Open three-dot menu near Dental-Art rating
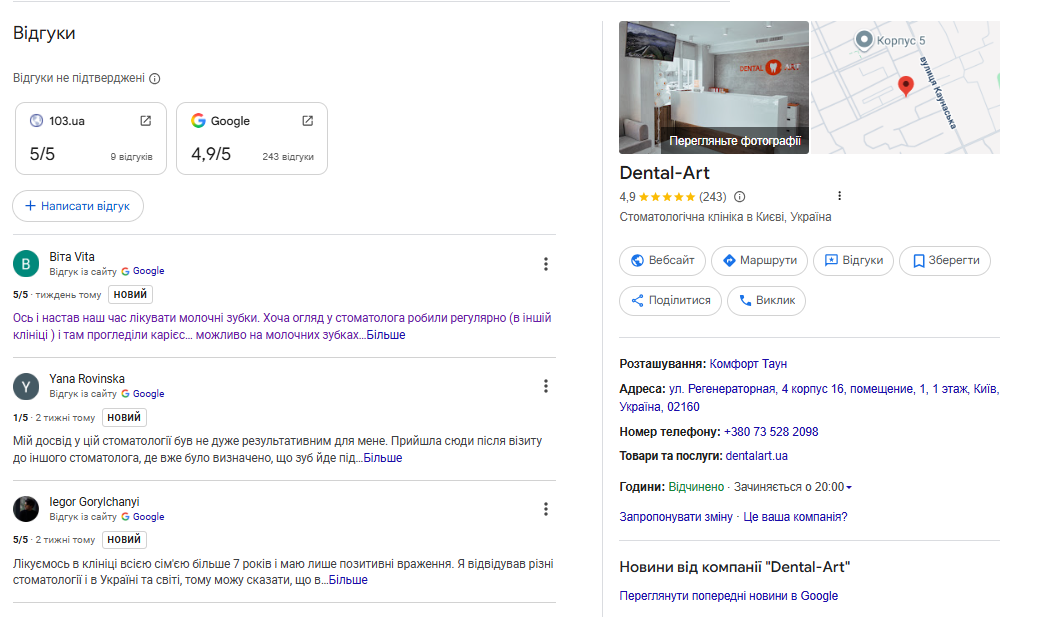This screenshot has height=617, width=1040. click(x=839, y=196)
